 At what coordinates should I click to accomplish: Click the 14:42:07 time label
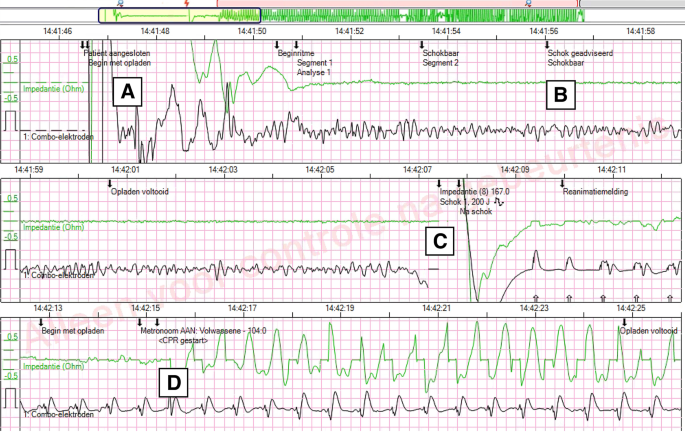tap(417, 169)
